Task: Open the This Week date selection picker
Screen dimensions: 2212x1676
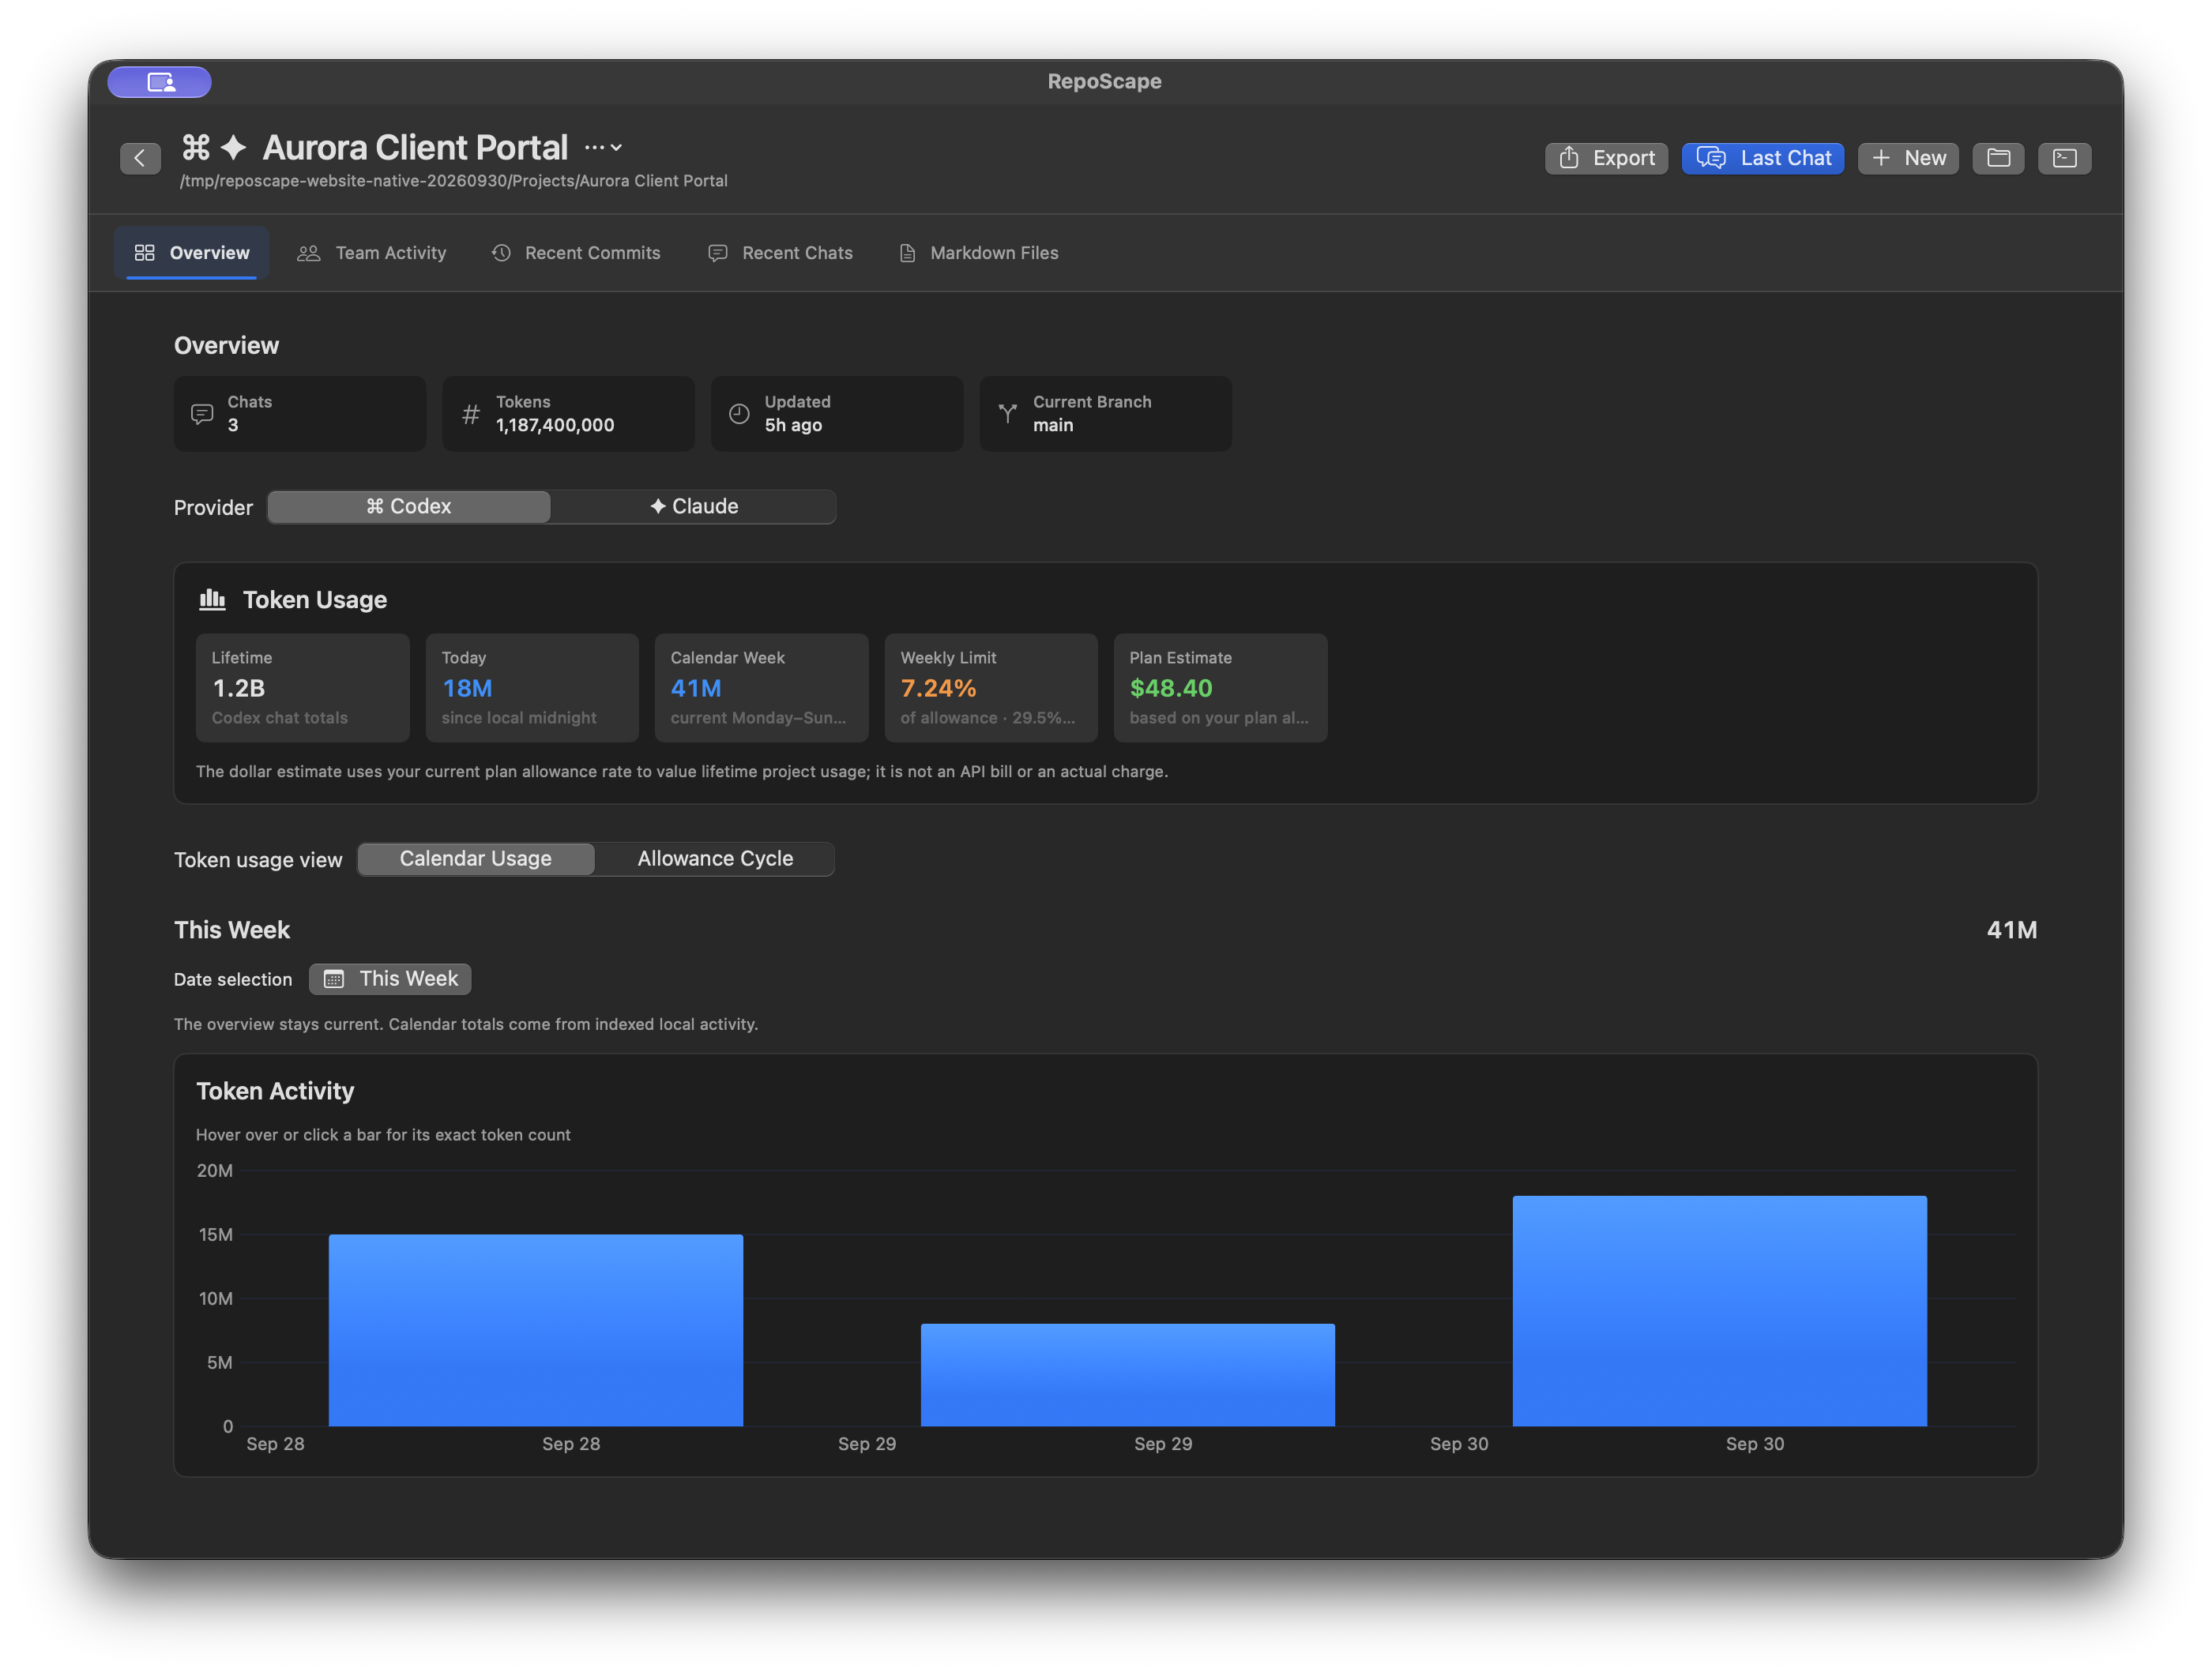Action: [x=390, y=979]
